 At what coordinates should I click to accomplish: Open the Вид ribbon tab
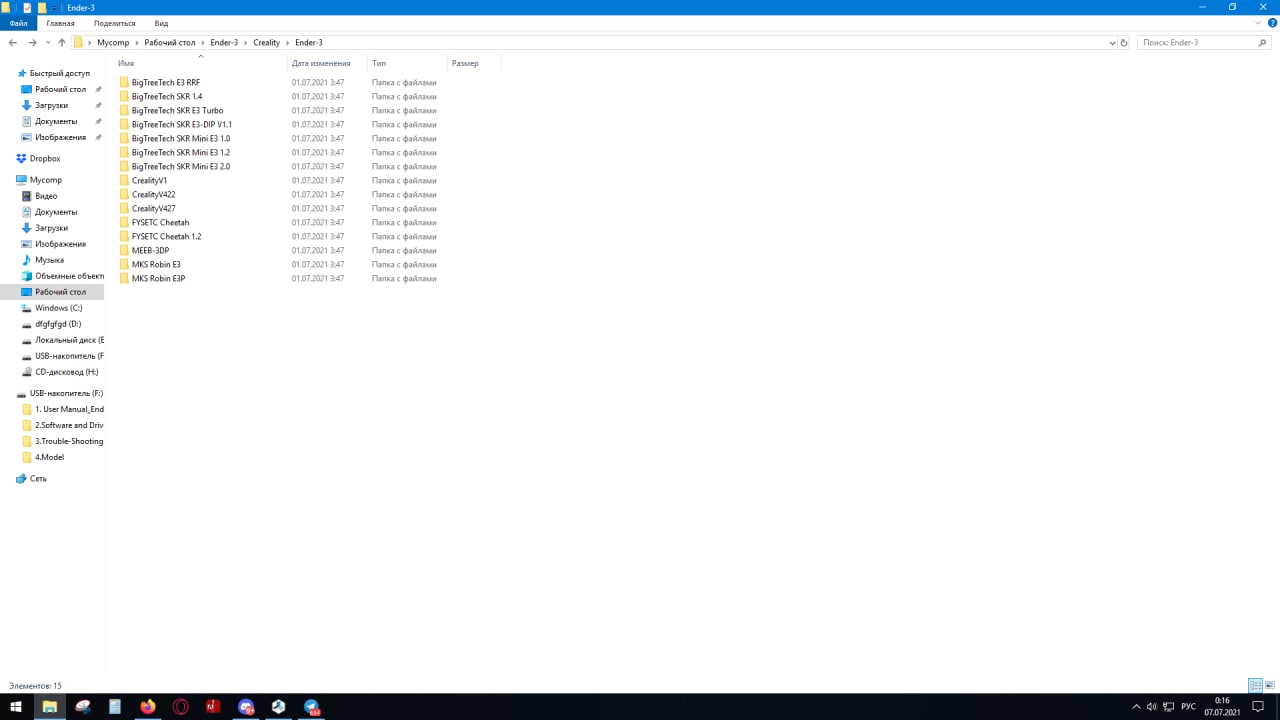(x=161, y=23)
